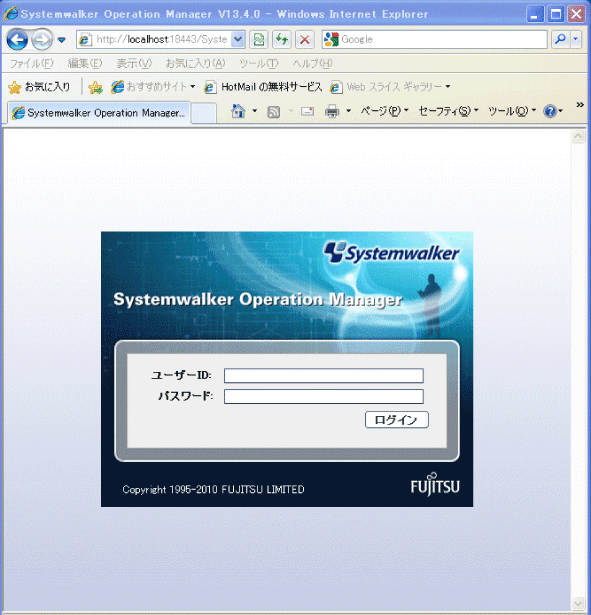This screenshot has height=615, width=591.
Task: Click the scrollbar up arrow
Action: [578, 136]
